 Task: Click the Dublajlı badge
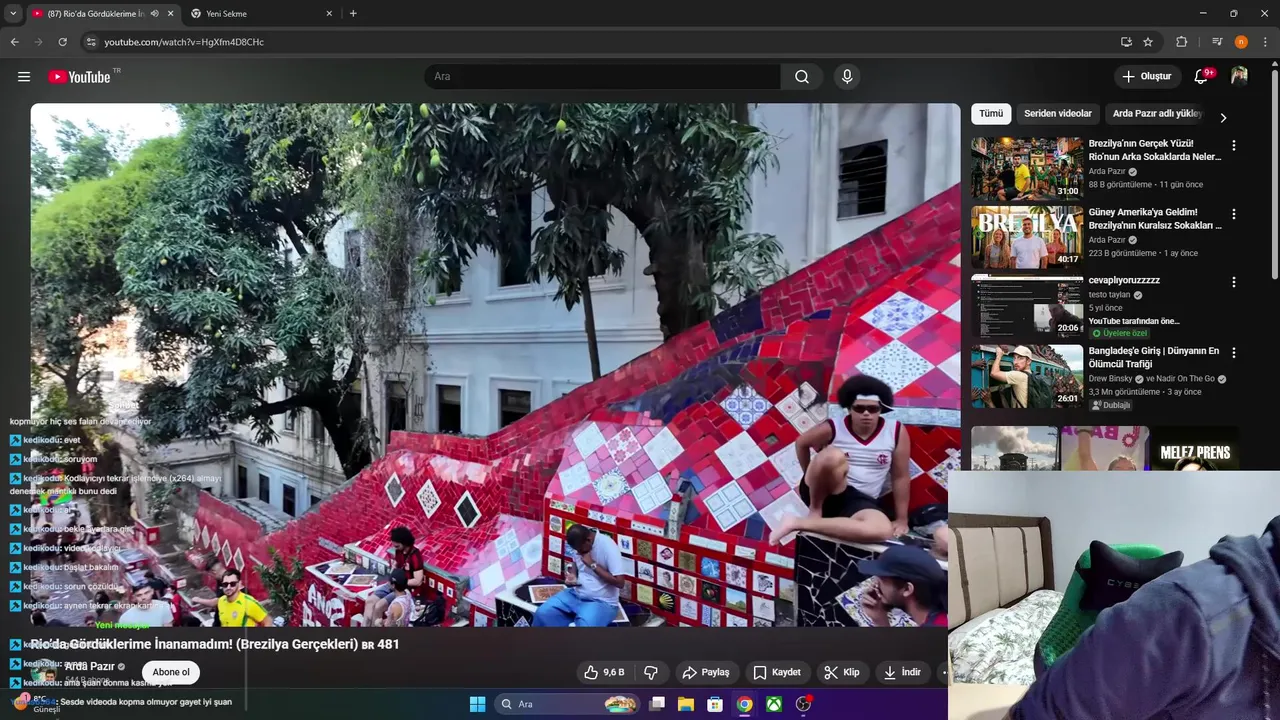coord(1111,405)
